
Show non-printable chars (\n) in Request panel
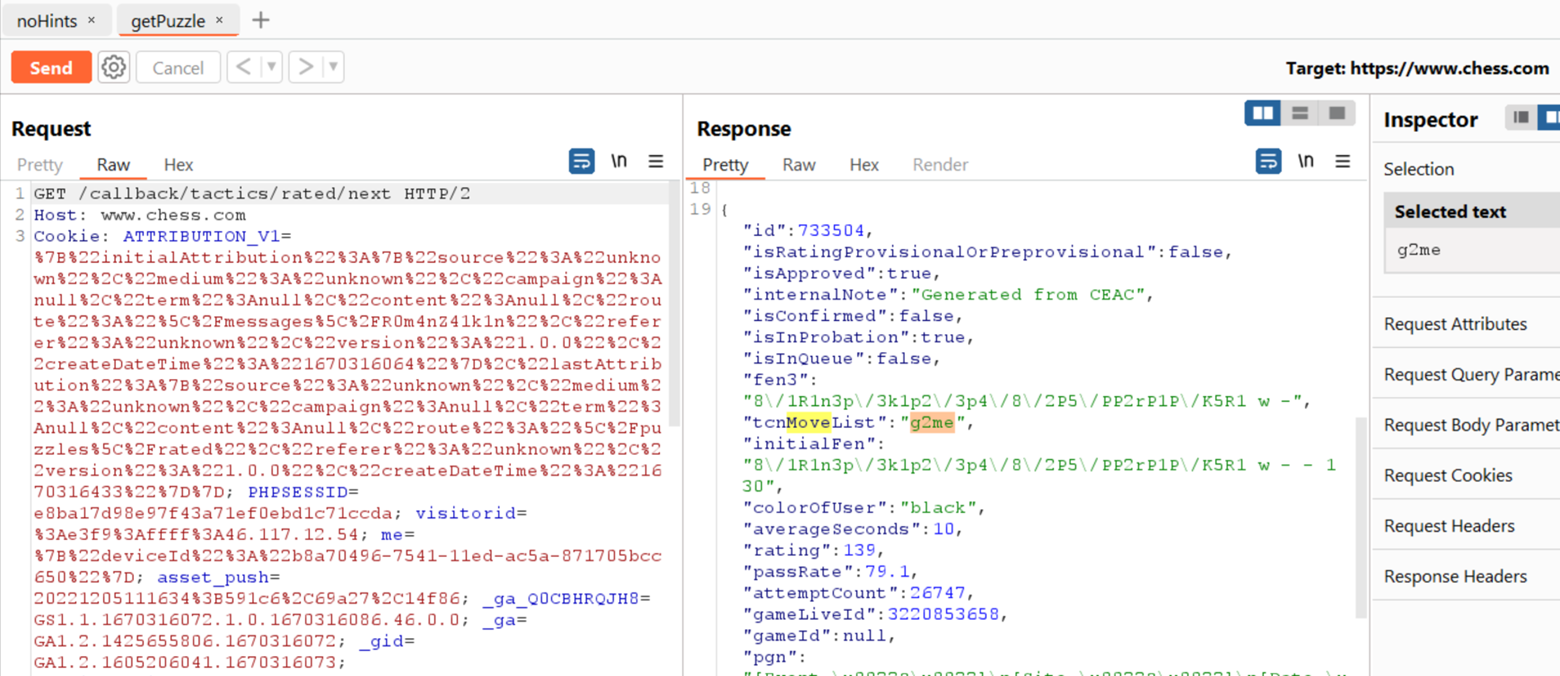click(x=619, y=161)
